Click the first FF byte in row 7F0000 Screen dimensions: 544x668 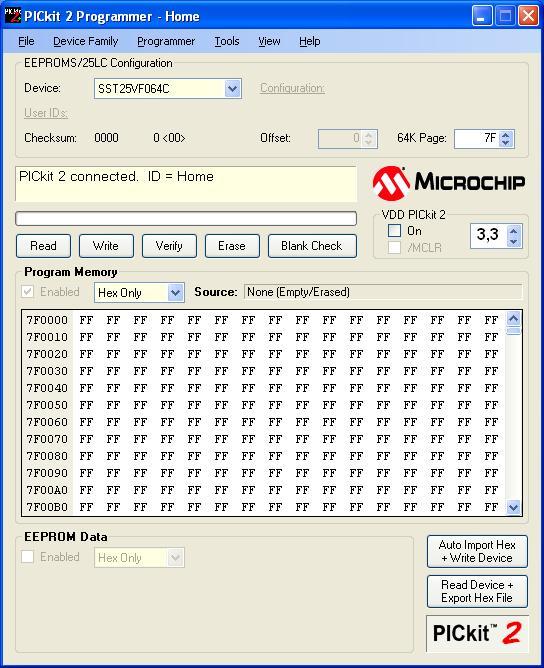point(86,320)
